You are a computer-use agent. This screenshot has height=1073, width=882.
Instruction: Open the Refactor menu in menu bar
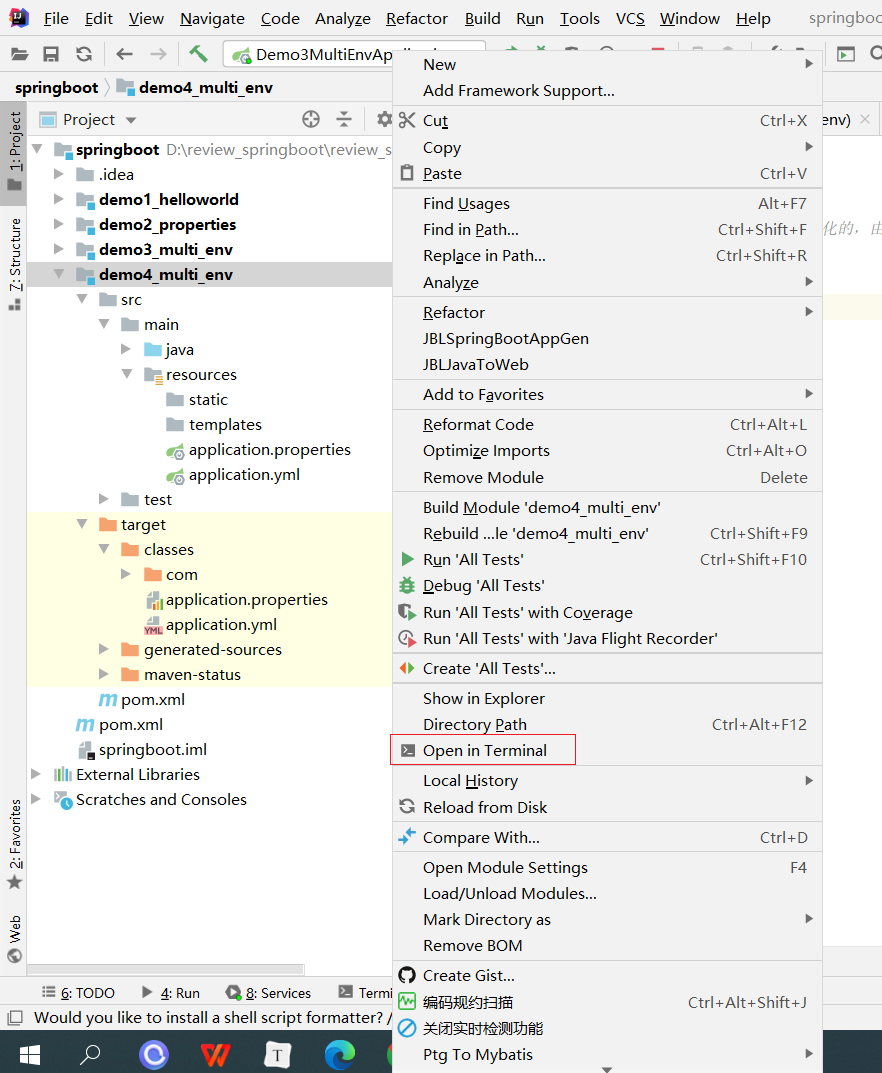tap(416, 19)
